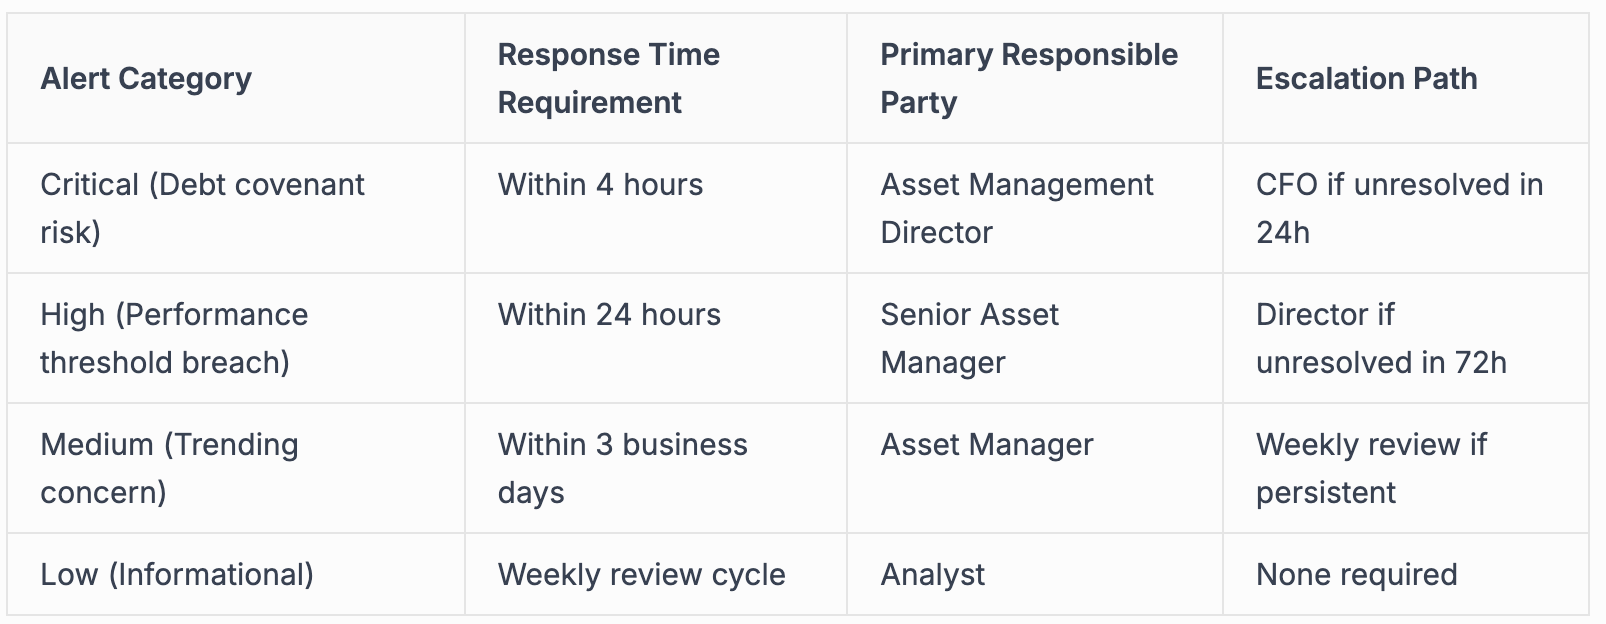
Task: Select the Escalation Path column header
Action: coord(1366,78)
